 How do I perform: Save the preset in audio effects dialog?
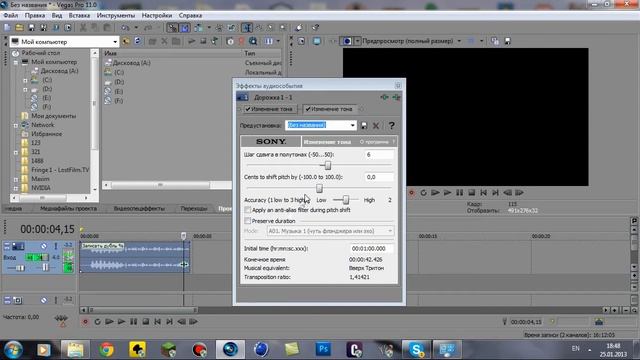tap(364, 125)
